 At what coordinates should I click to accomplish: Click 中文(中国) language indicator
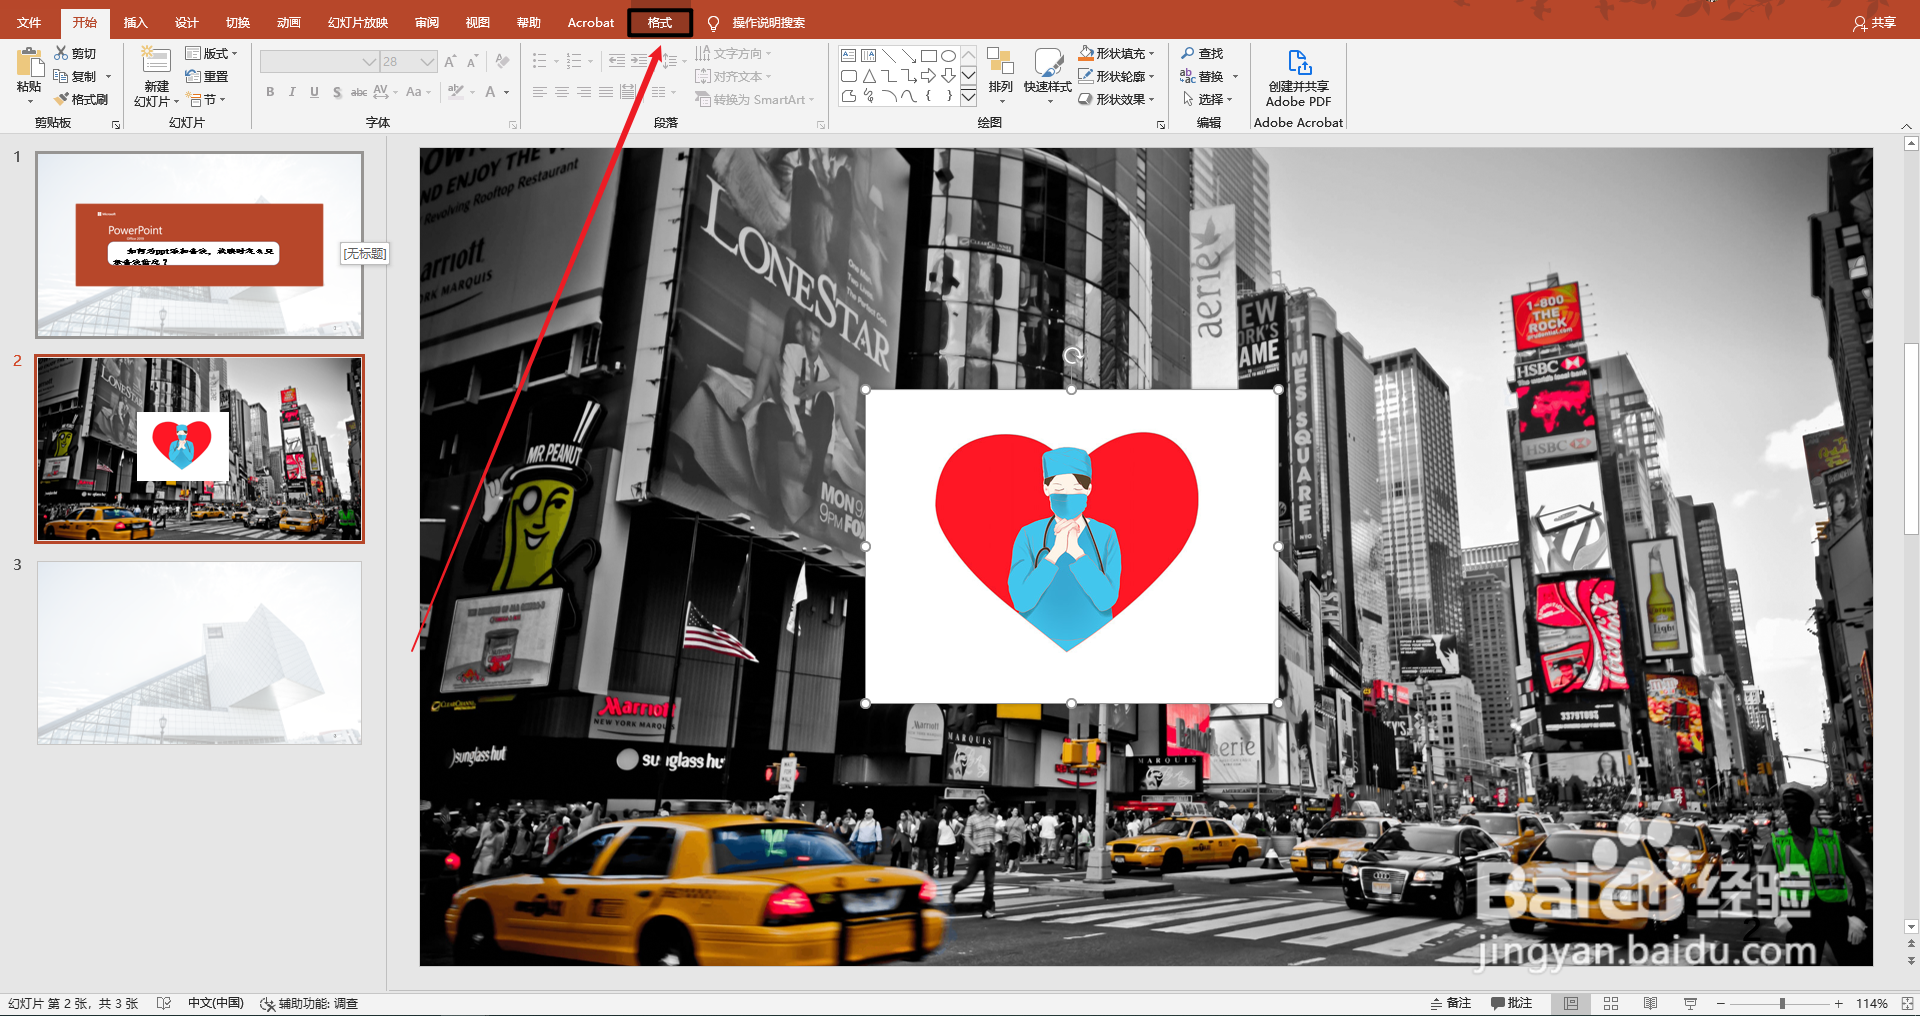pyautogui.click(x=216, y=1003)
